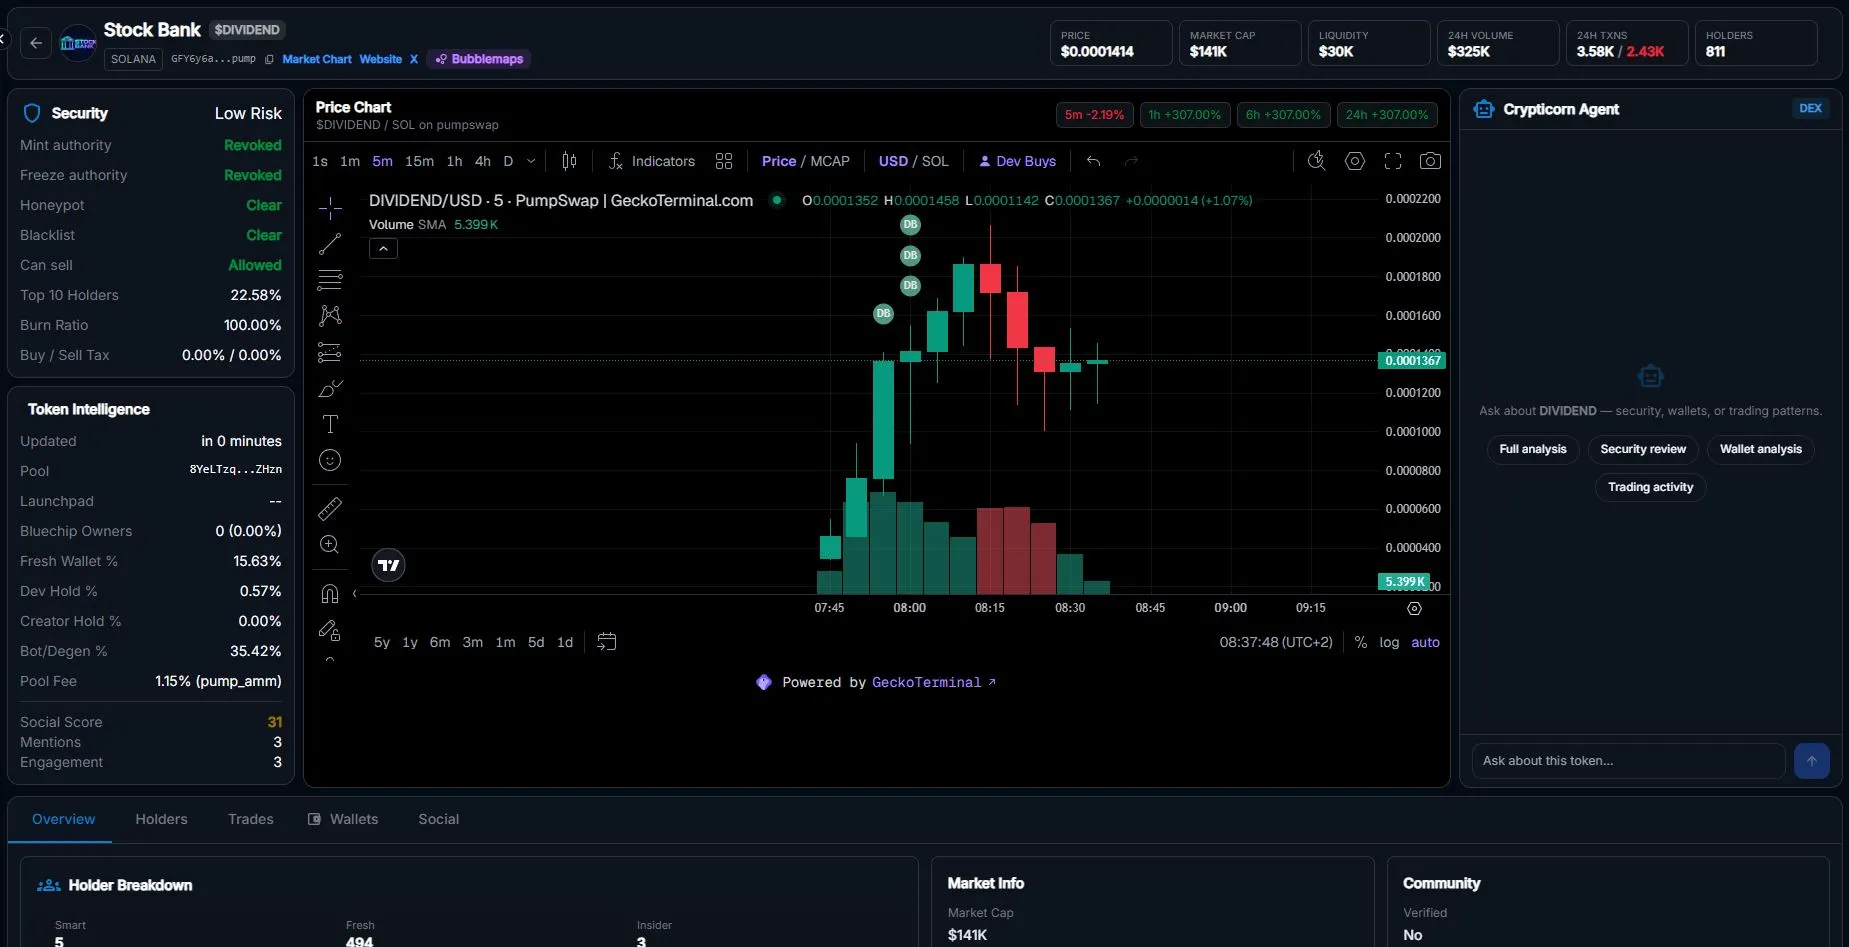Switch the chart to MCAP mode
Screen dimensions: 1849x947
pos(830,161)
